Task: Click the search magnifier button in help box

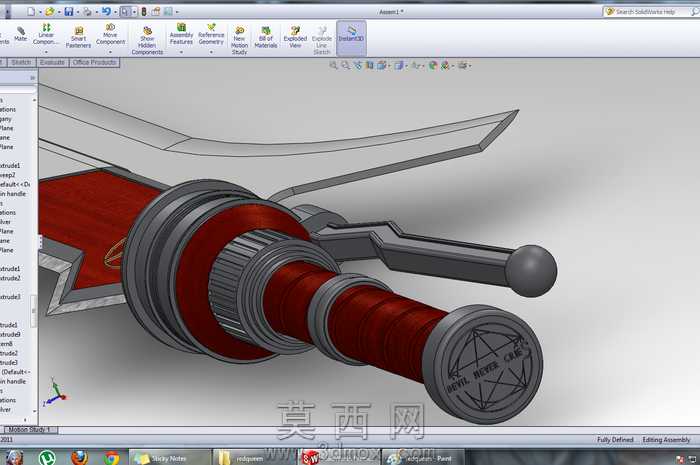Action: 695,12
